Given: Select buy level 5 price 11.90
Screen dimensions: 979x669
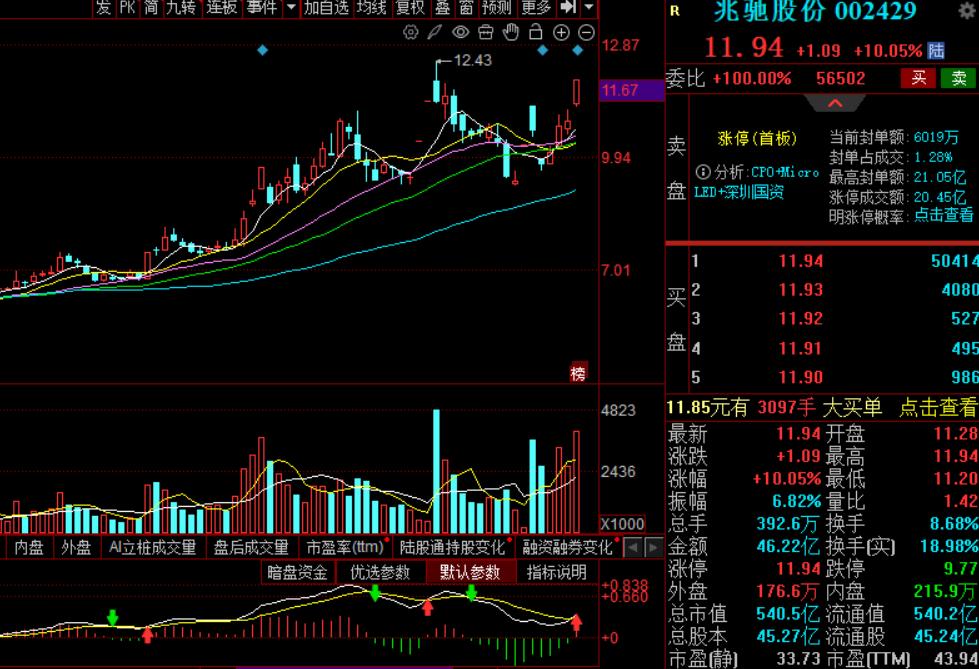Looking at the screenshot, I should coord(800,377).
